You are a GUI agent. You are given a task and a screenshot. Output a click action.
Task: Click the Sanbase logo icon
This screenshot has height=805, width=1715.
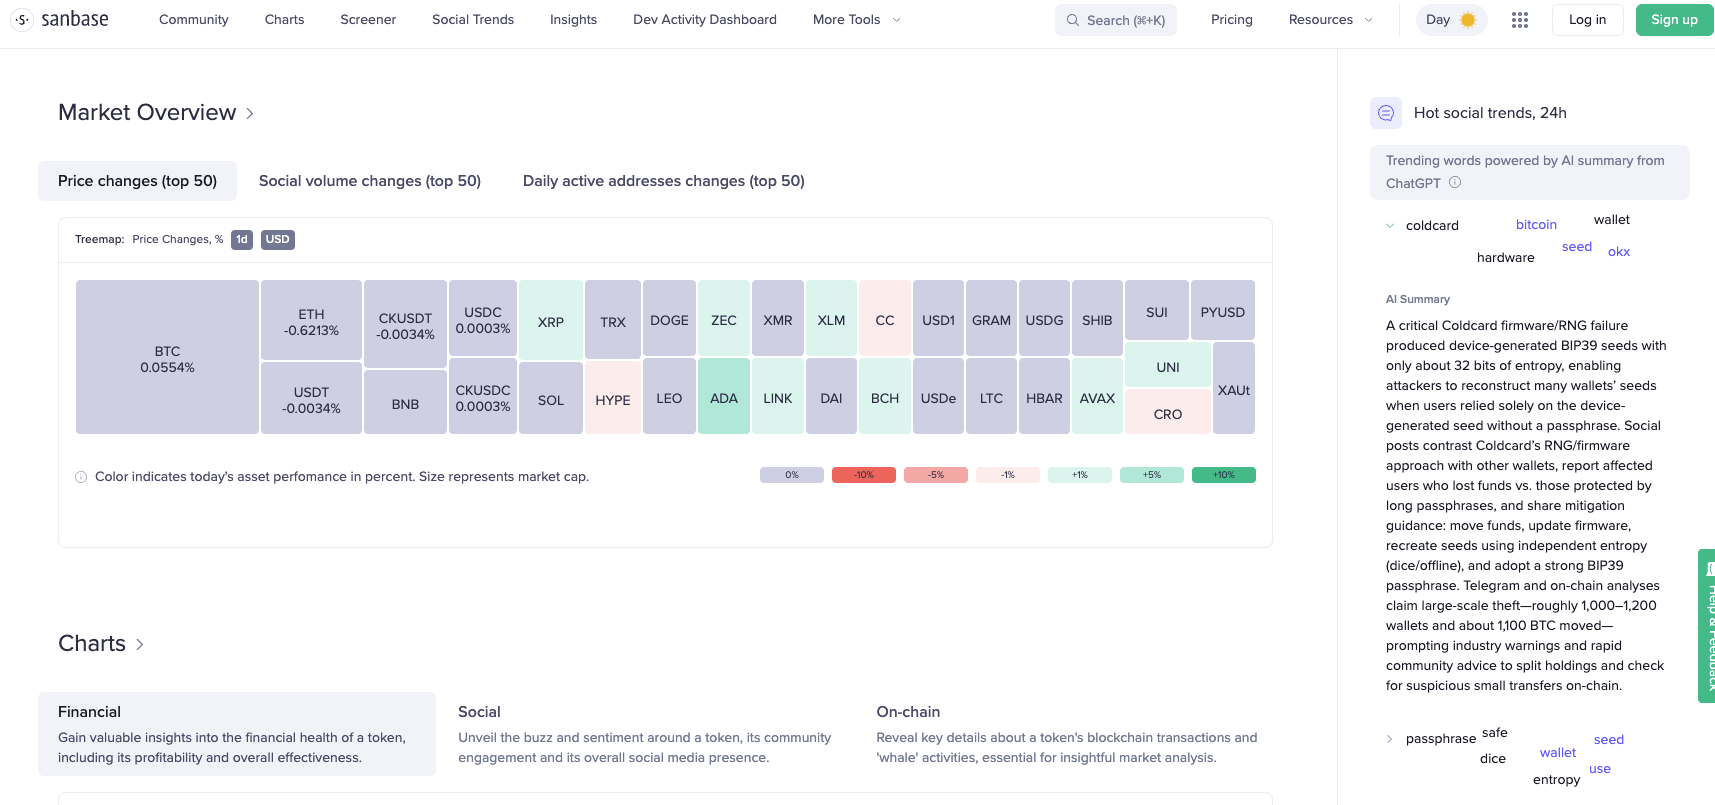click(22, 19)
